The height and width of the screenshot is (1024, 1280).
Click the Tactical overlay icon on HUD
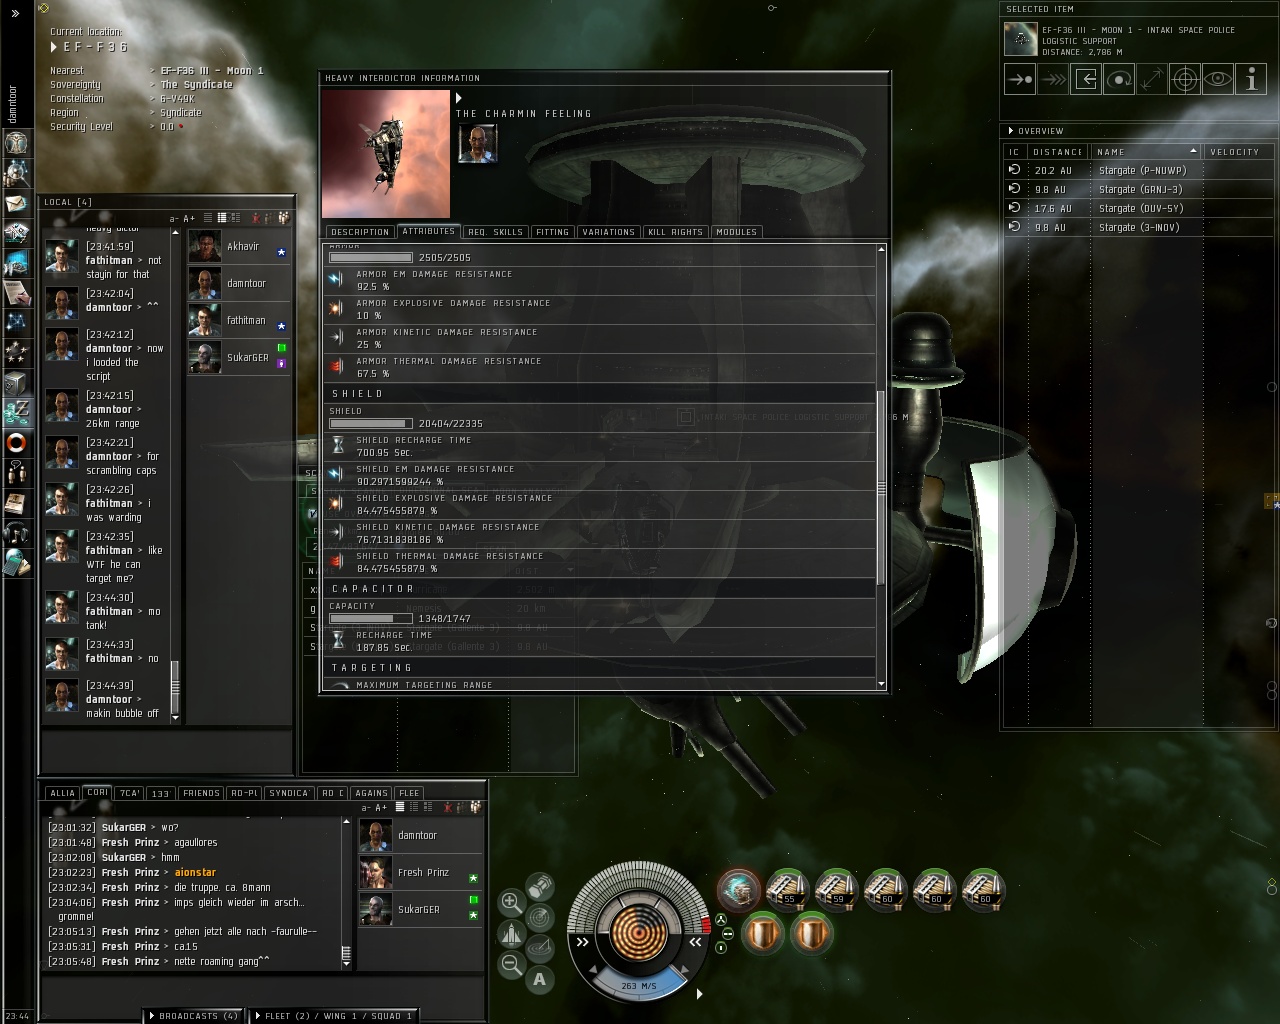point(540,947)
